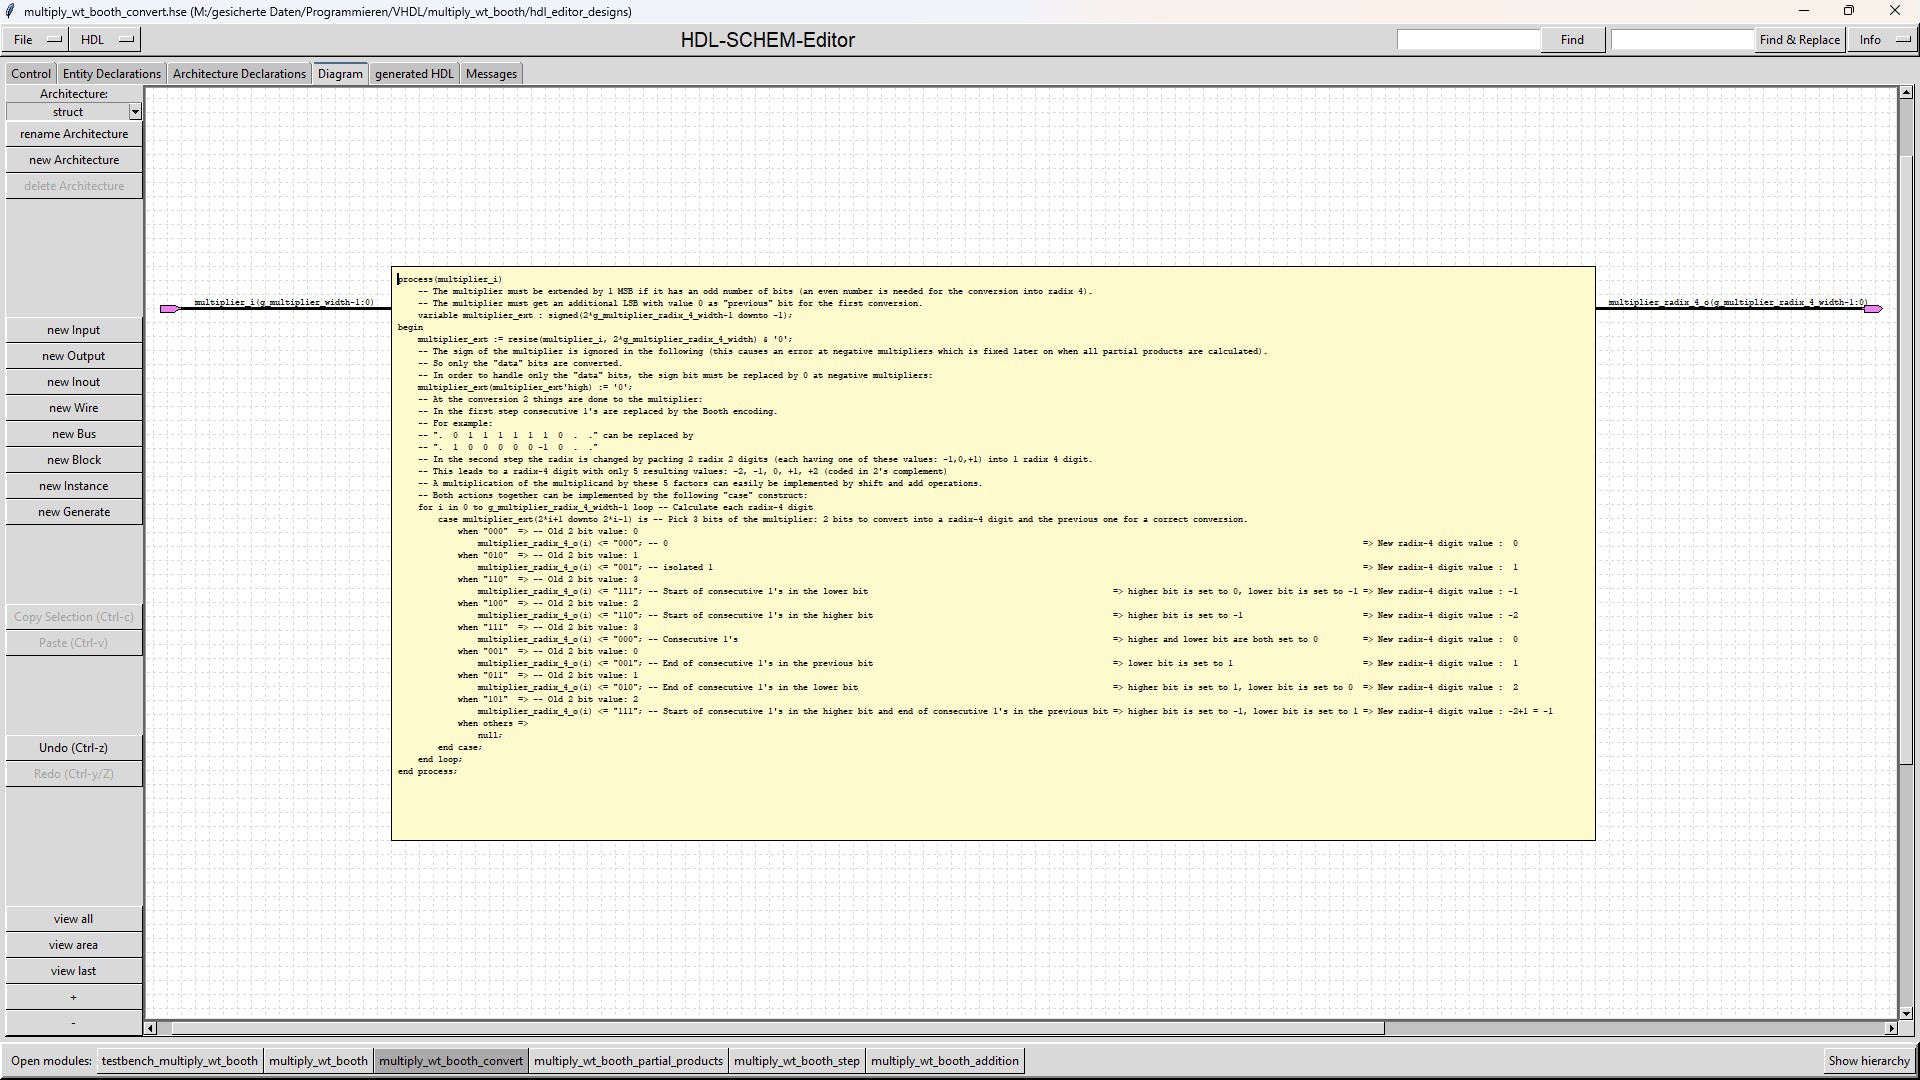Open the Info menu
Viewport: 1920px width, 1080px height.
[1882, 40]
